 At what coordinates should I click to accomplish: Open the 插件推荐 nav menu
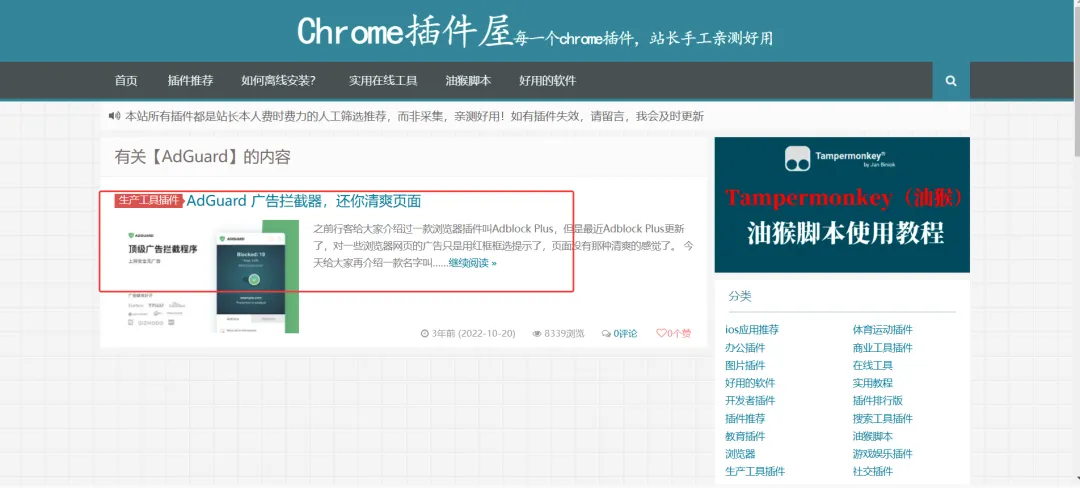[x=191, y=81]
